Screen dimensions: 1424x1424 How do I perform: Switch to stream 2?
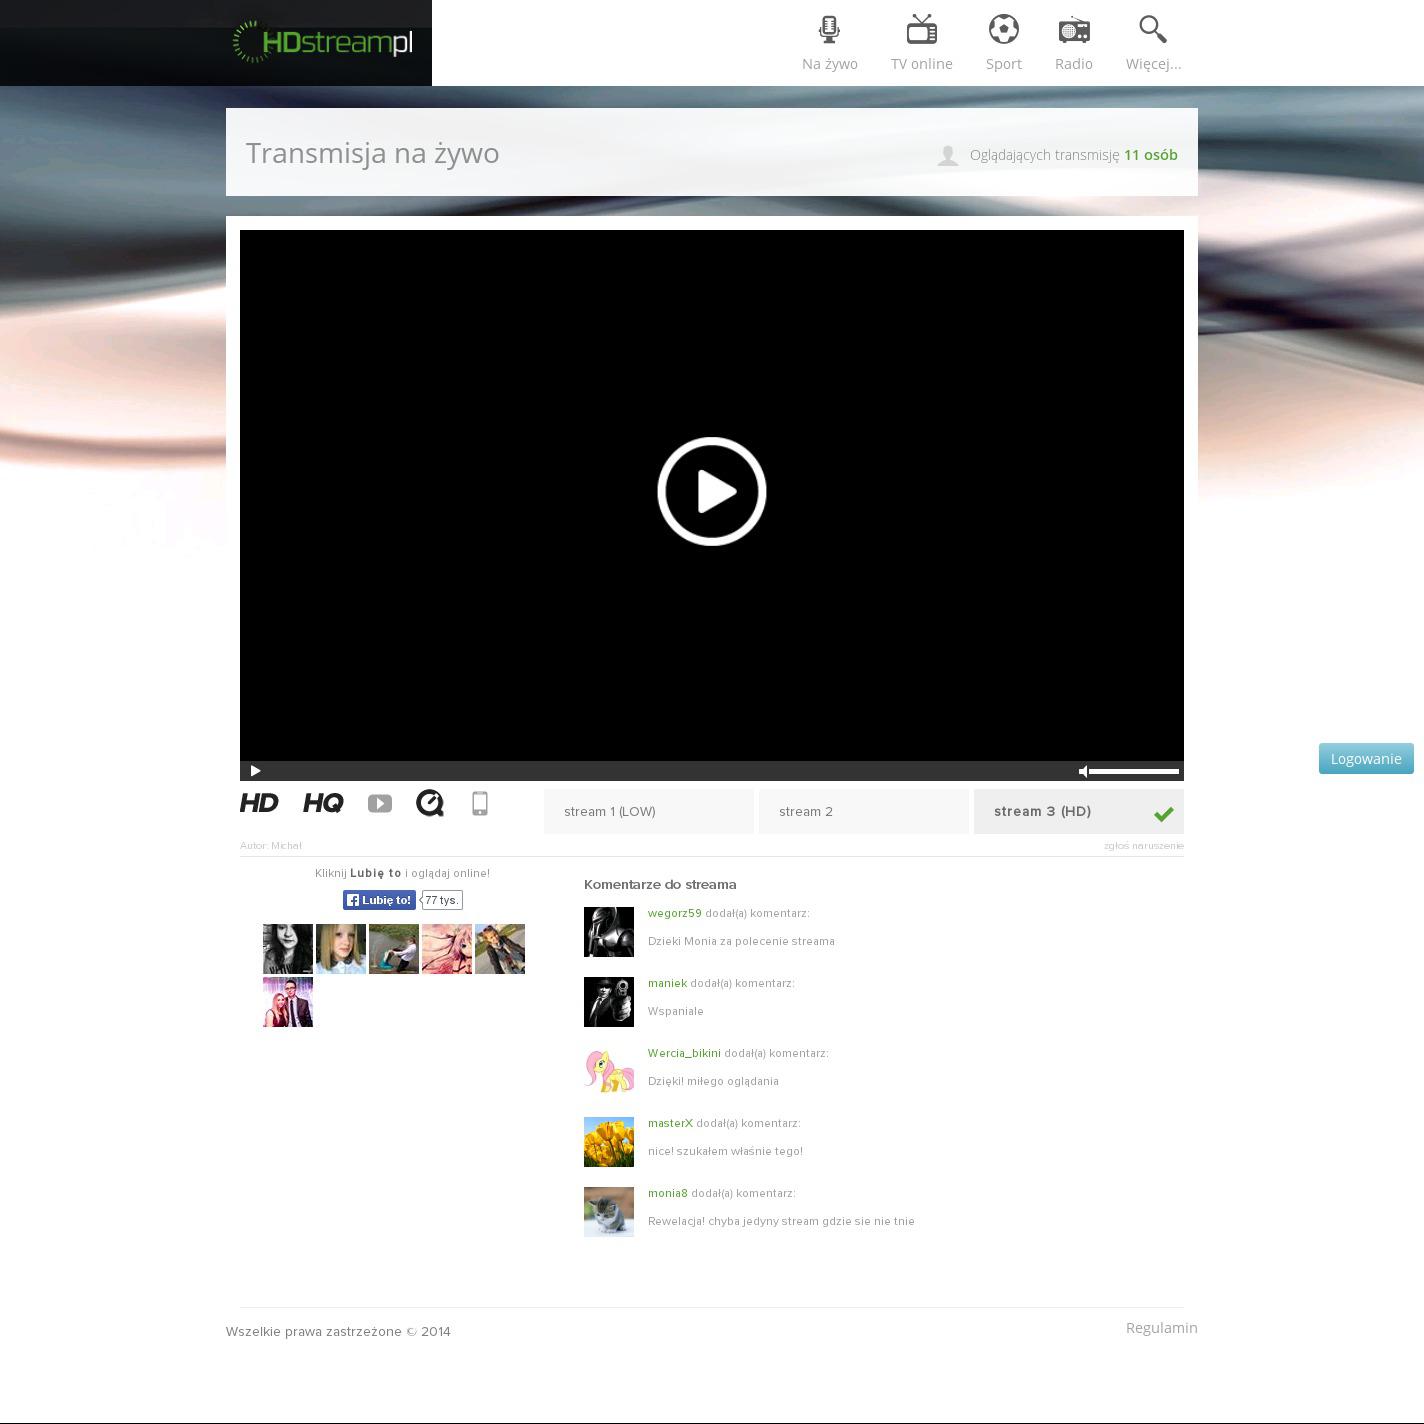pos(863,811)
